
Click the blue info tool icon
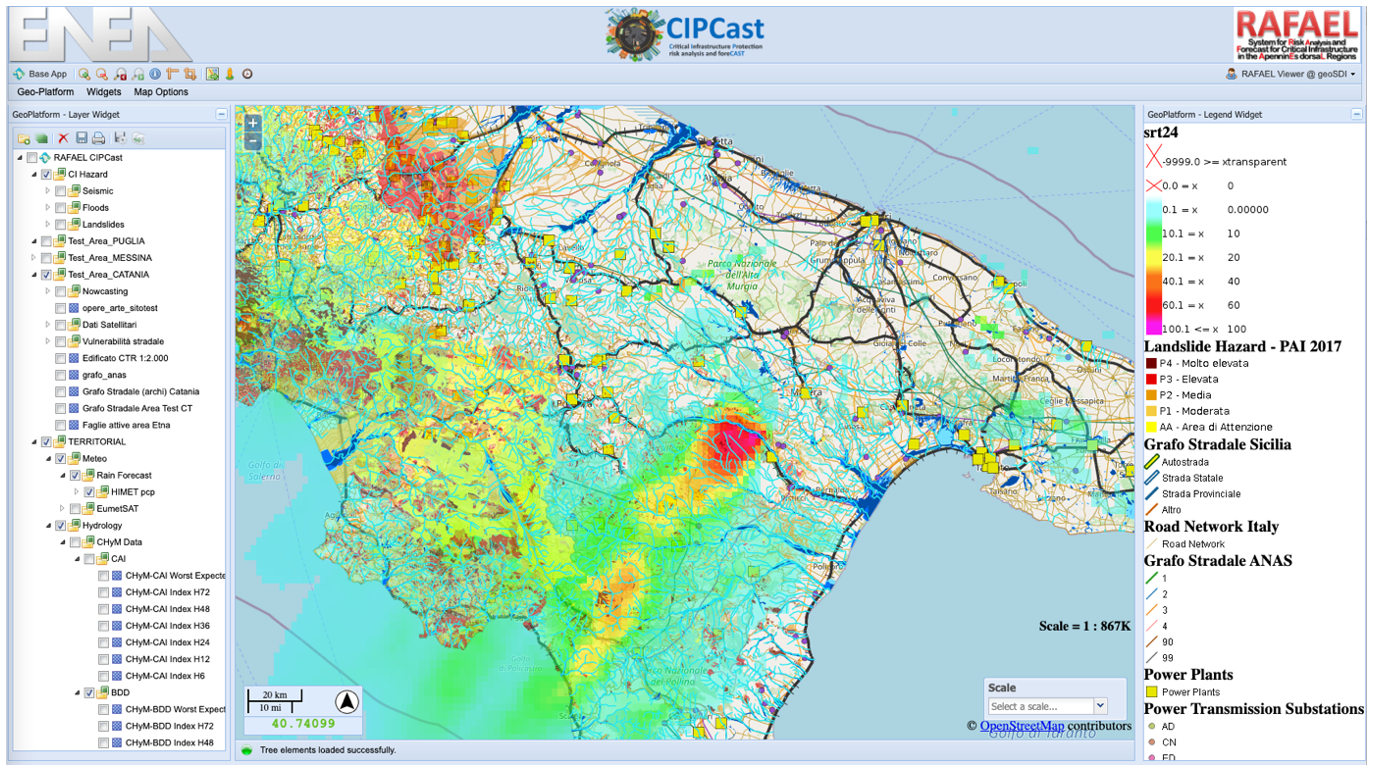tap(155, 74)
